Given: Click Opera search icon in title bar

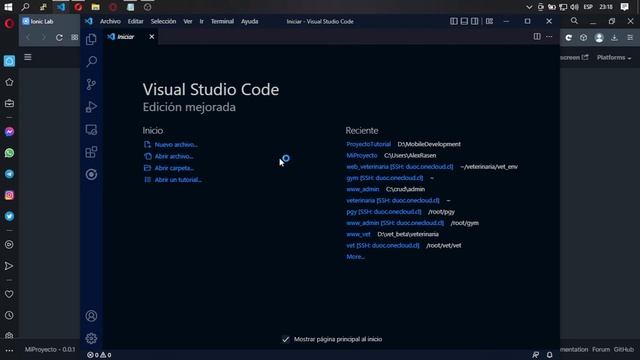Looking at the screenshot, I should click(x=574, y=21).
